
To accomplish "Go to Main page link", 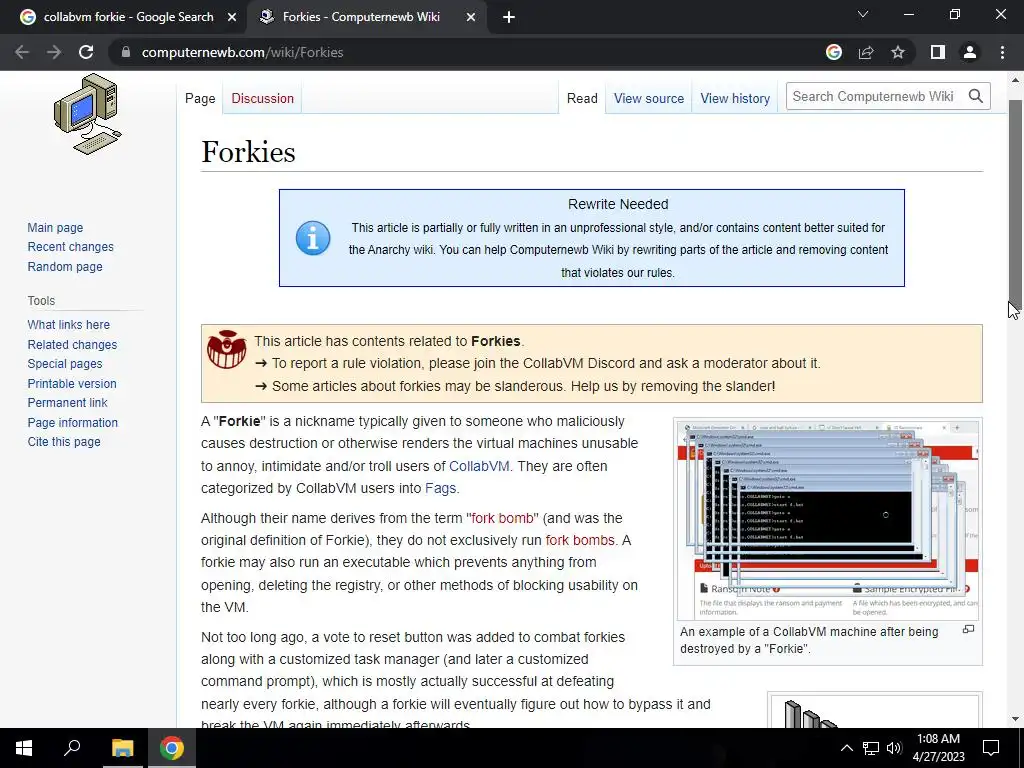I will [x=56, y=227].
